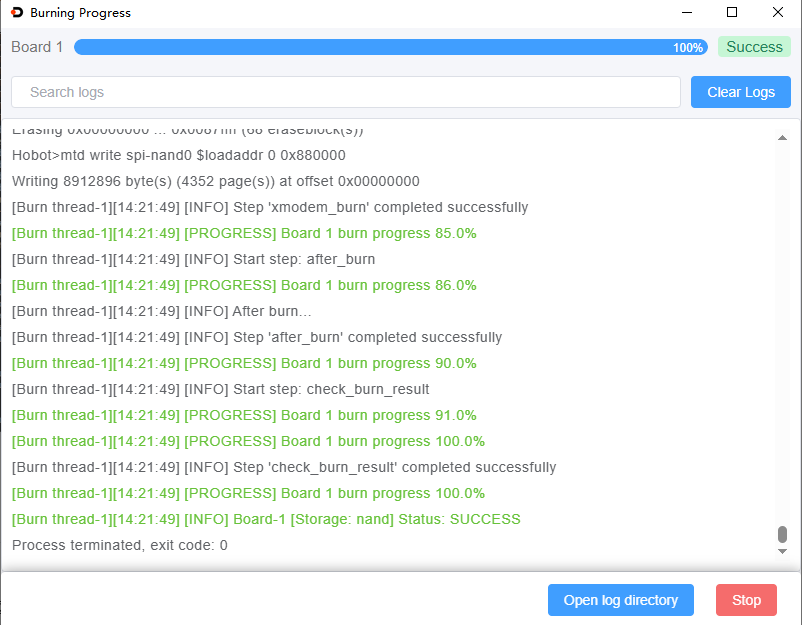Click the scroll down arrow in logs
This screenshot has height=625, width=802.
pyautogui.click(x=782, y=551)
